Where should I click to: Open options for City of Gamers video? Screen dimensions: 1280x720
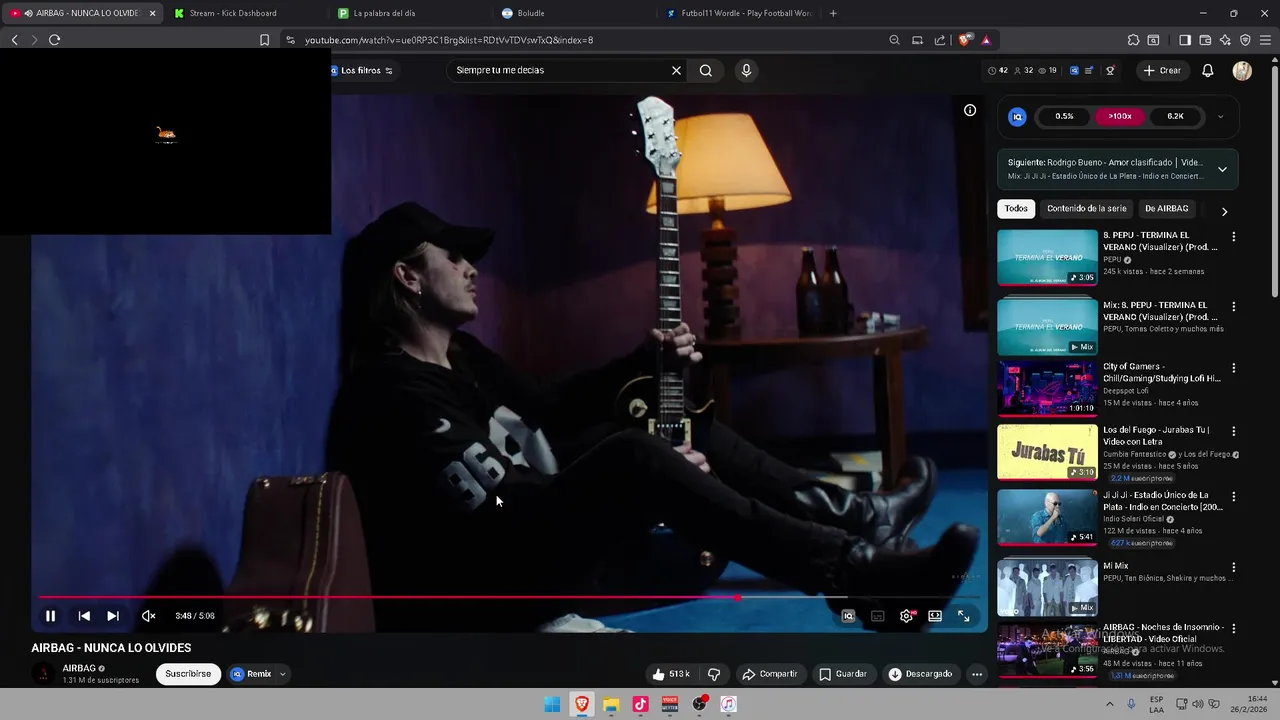tap(1233, 368)
